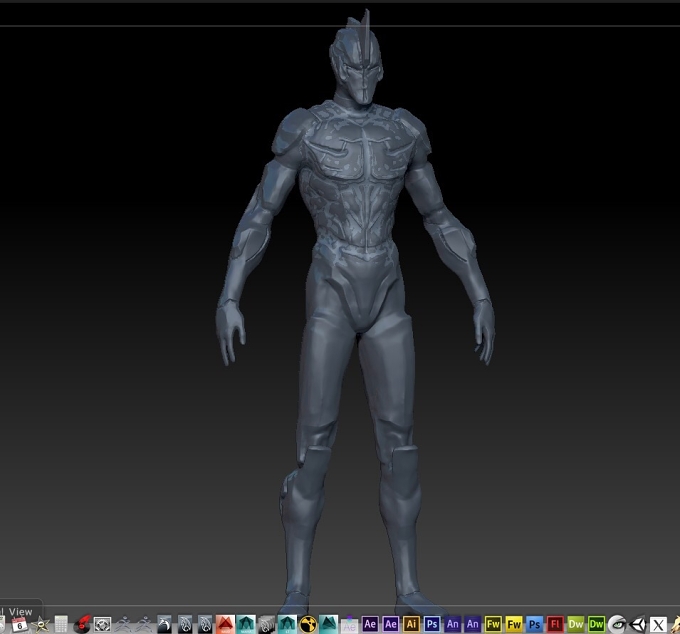Image resolution: width=680 pixels, height=634 pixels.
Task: Click the green eye application icon
Action: click(x=617, y=624)
